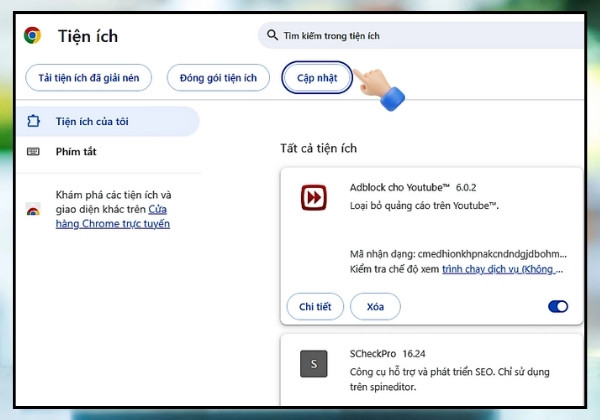Click text 'Loại bỏ quảng cáo trên Youtube™.'
Screen dimensions: 600x420
[424, 206]
